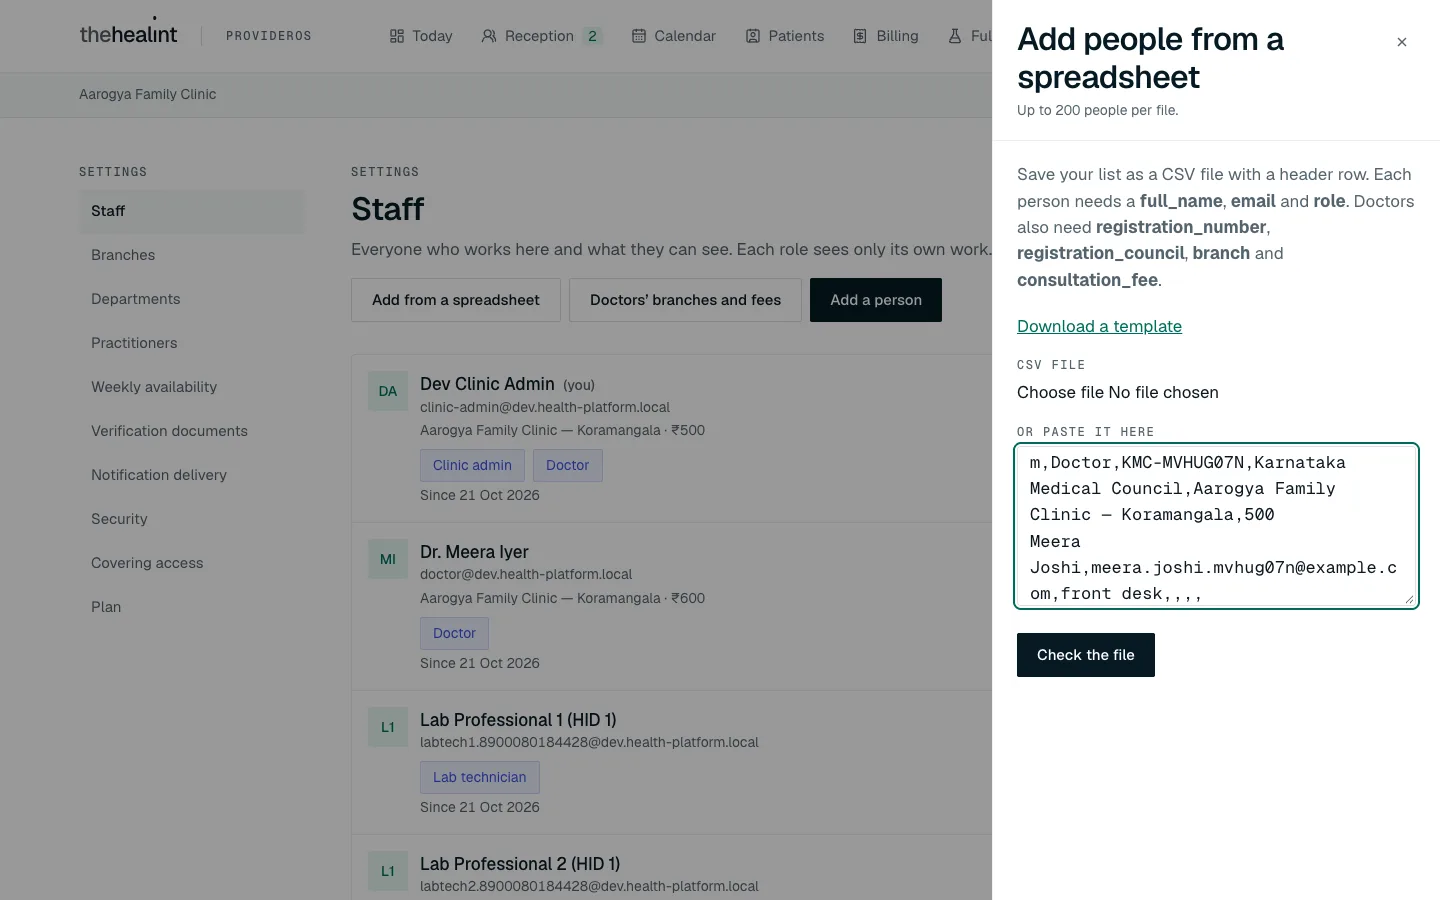Image resolution: width=1440 pixels, height=900 pixels.
Task: Open Covering access settings
Action: tap(192, 563)
